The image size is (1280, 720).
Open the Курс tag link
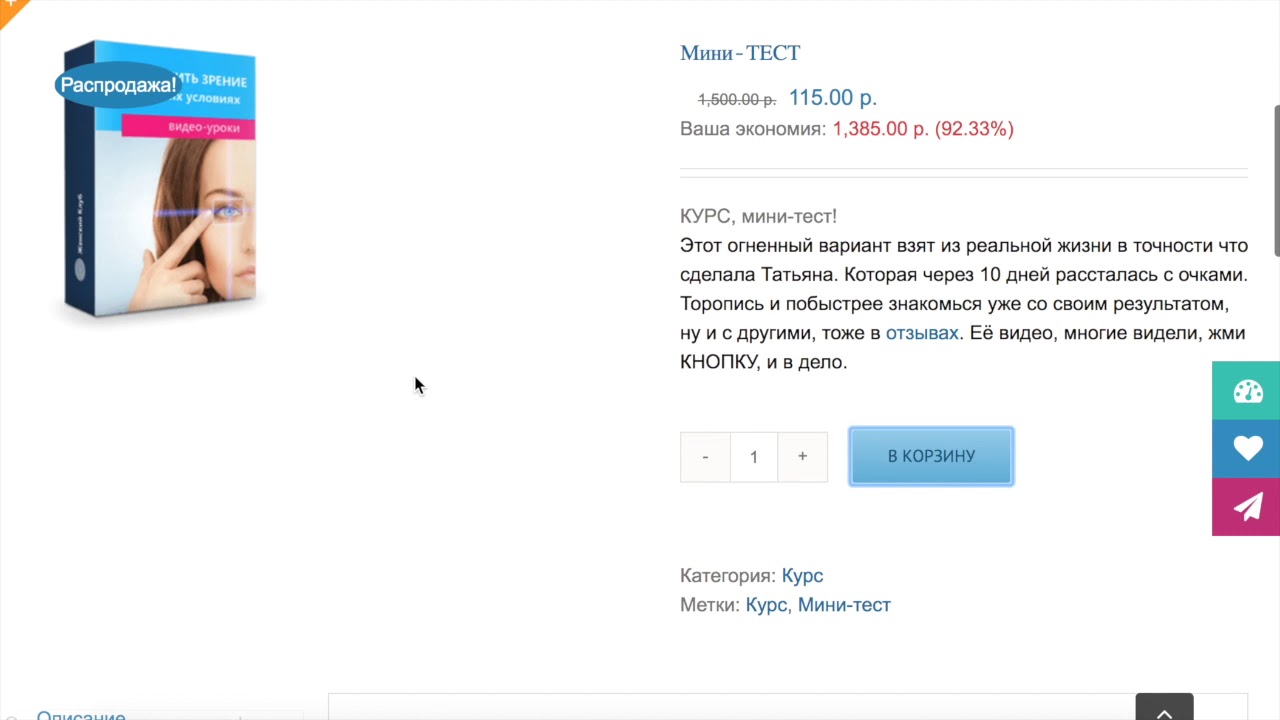tap(766, 605)
